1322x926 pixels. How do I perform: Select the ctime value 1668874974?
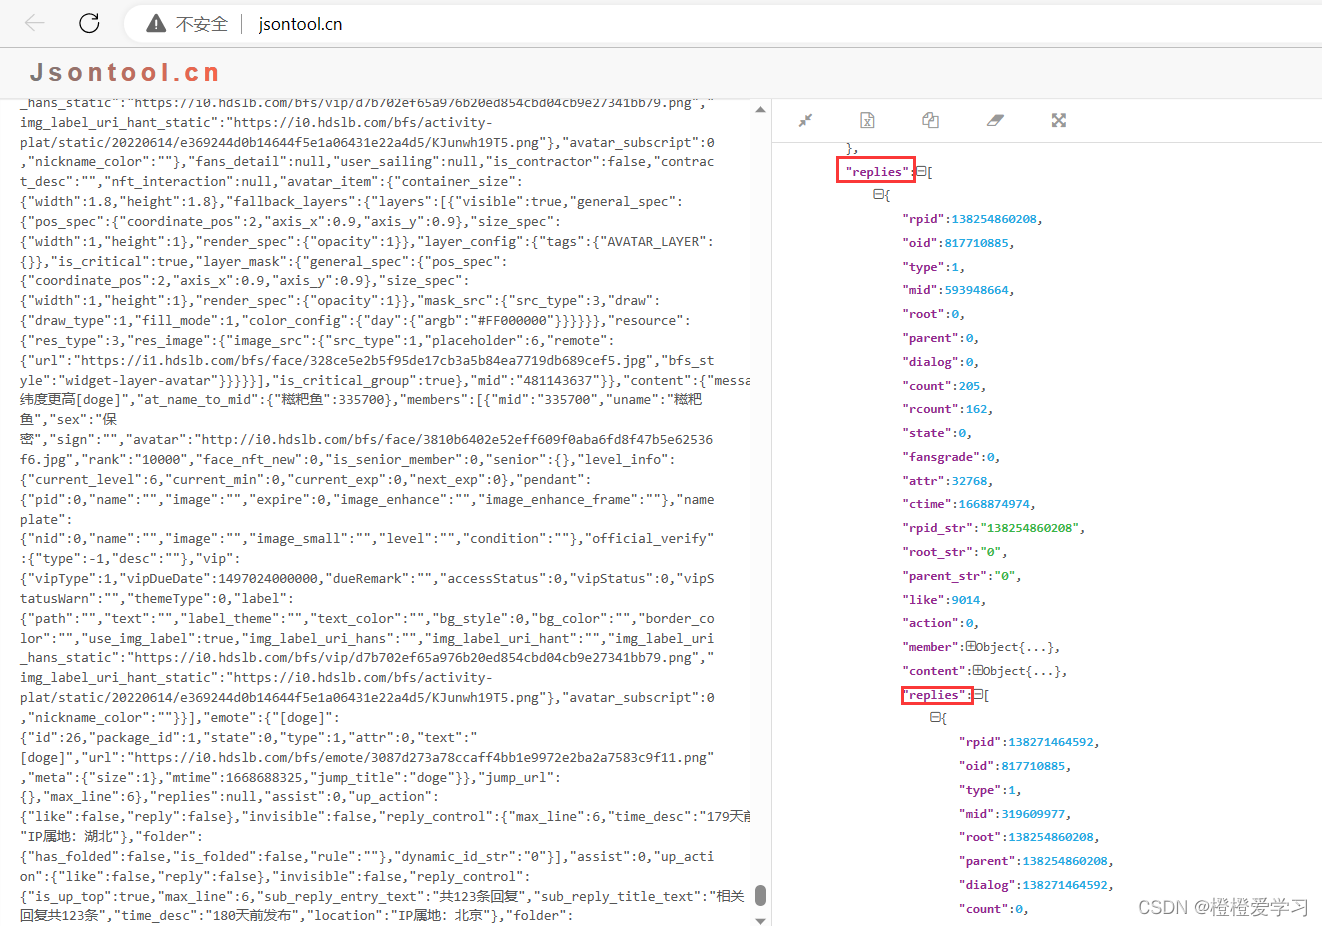994,503
